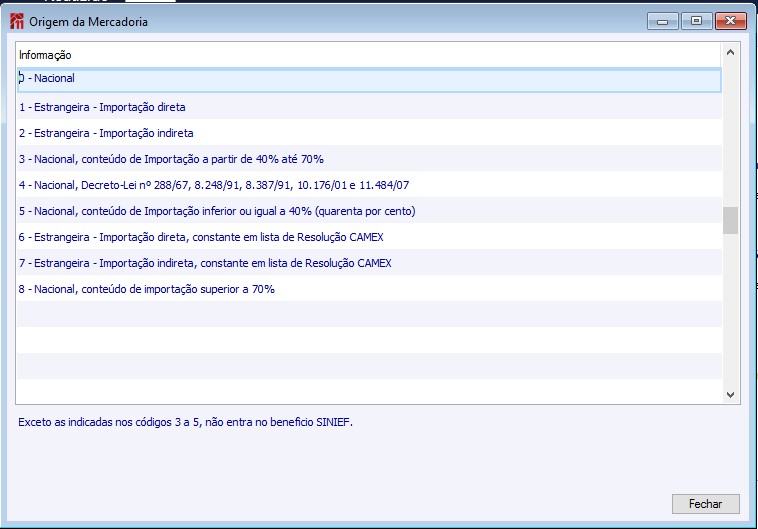
Task: Select row 6 Importação direta Resolução CAMEX
Action: [x=369, y=237]
